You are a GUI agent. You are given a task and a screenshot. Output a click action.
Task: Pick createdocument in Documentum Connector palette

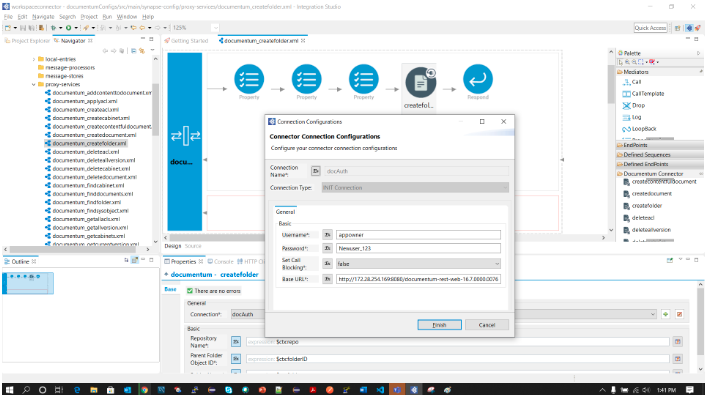click(x=647, y=194)
